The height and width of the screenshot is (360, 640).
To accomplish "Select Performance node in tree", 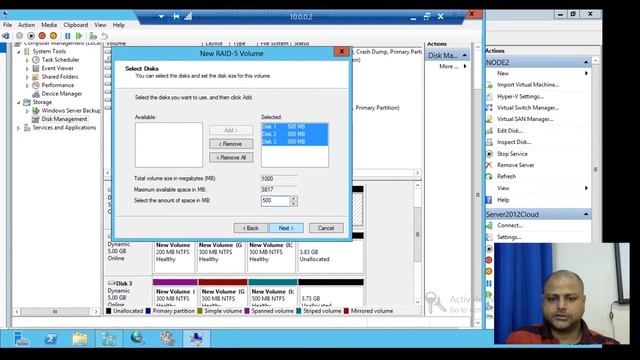I will [x=58, y=85].
